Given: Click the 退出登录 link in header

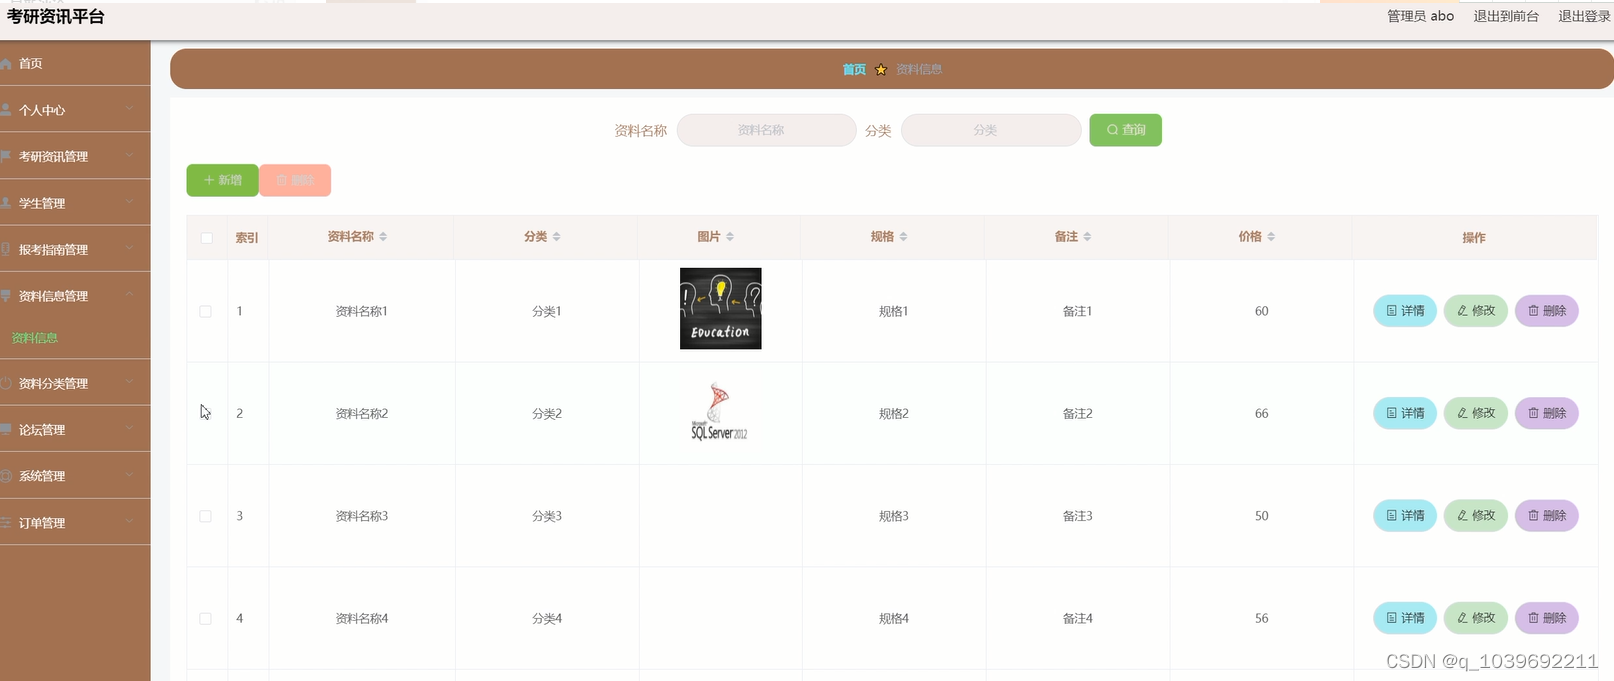Looking at the screenshot, I should click(x=1585, y=16).
